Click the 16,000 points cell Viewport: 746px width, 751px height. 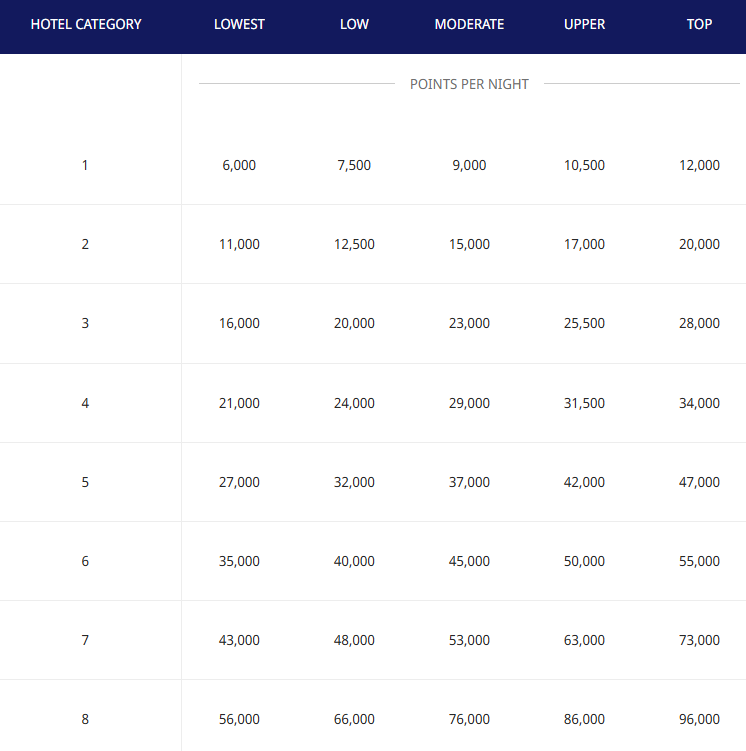(239, 323)
